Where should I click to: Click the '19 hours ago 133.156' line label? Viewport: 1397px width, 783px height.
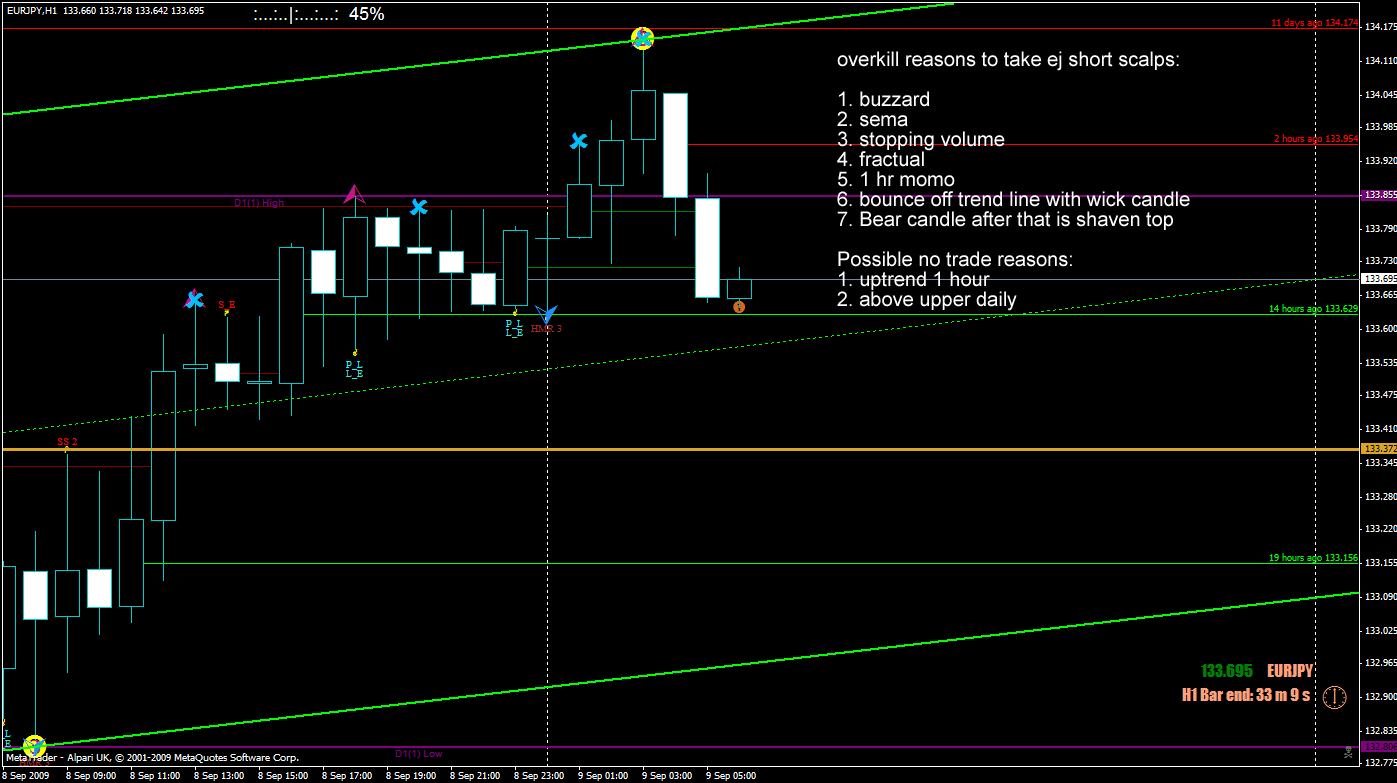click(1313, 557)
